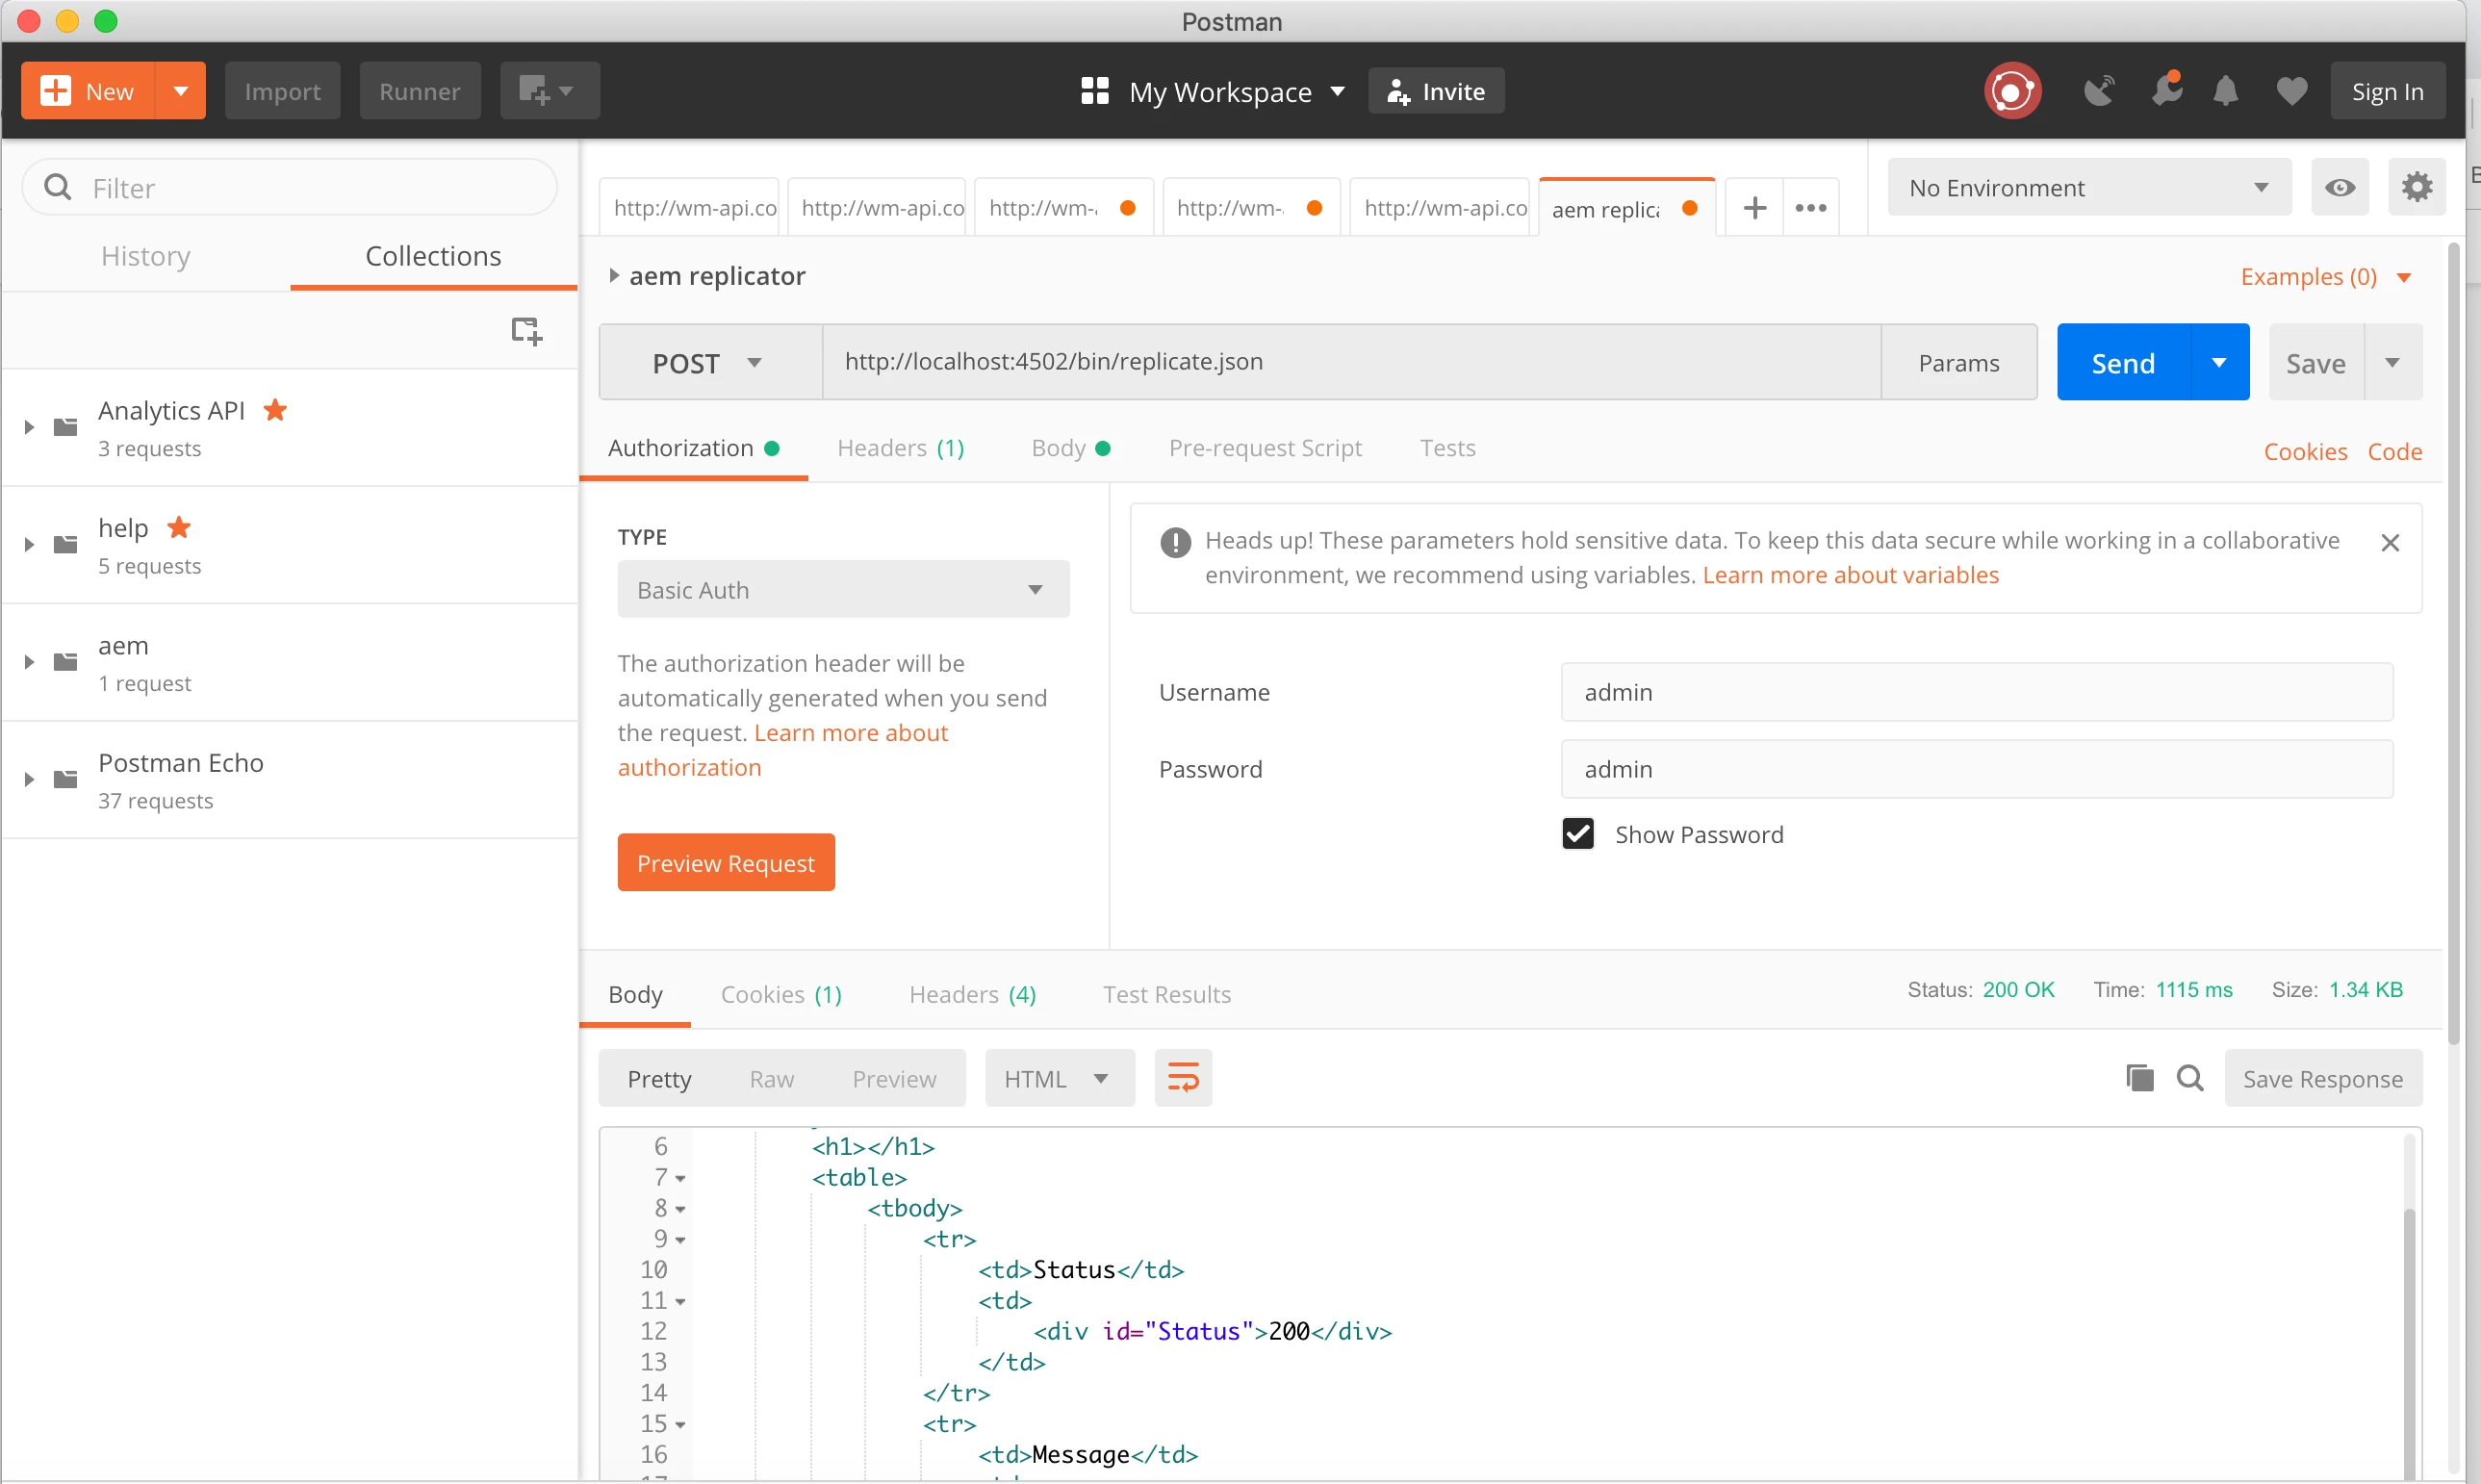Open the wrench settings icon
The image size is (2481, 1484).
click(x=2165, y=91)
